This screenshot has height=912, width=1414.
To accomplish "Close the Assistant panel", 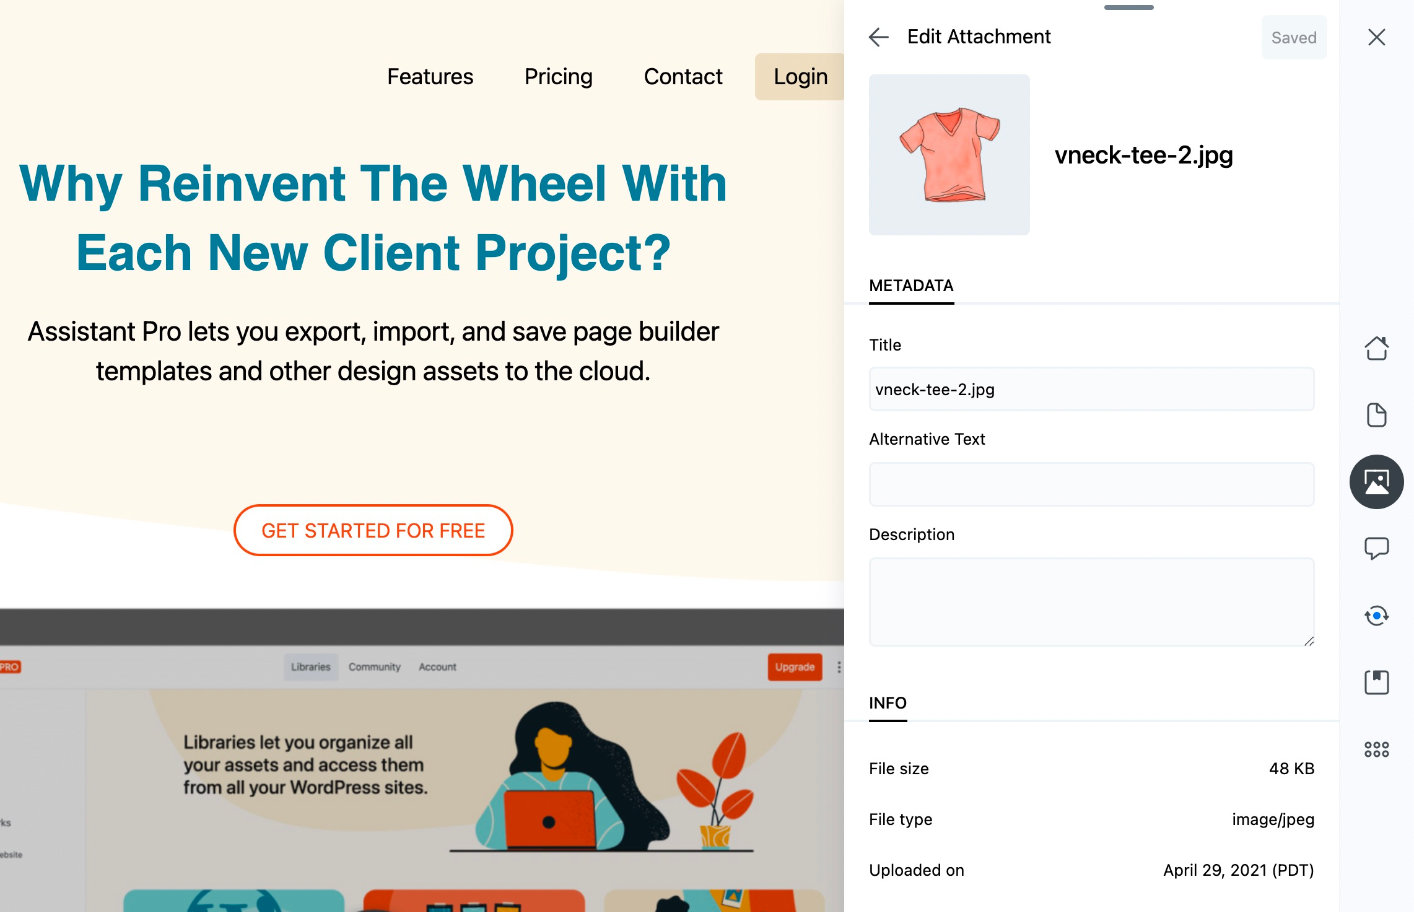I will click(1376, 37).
